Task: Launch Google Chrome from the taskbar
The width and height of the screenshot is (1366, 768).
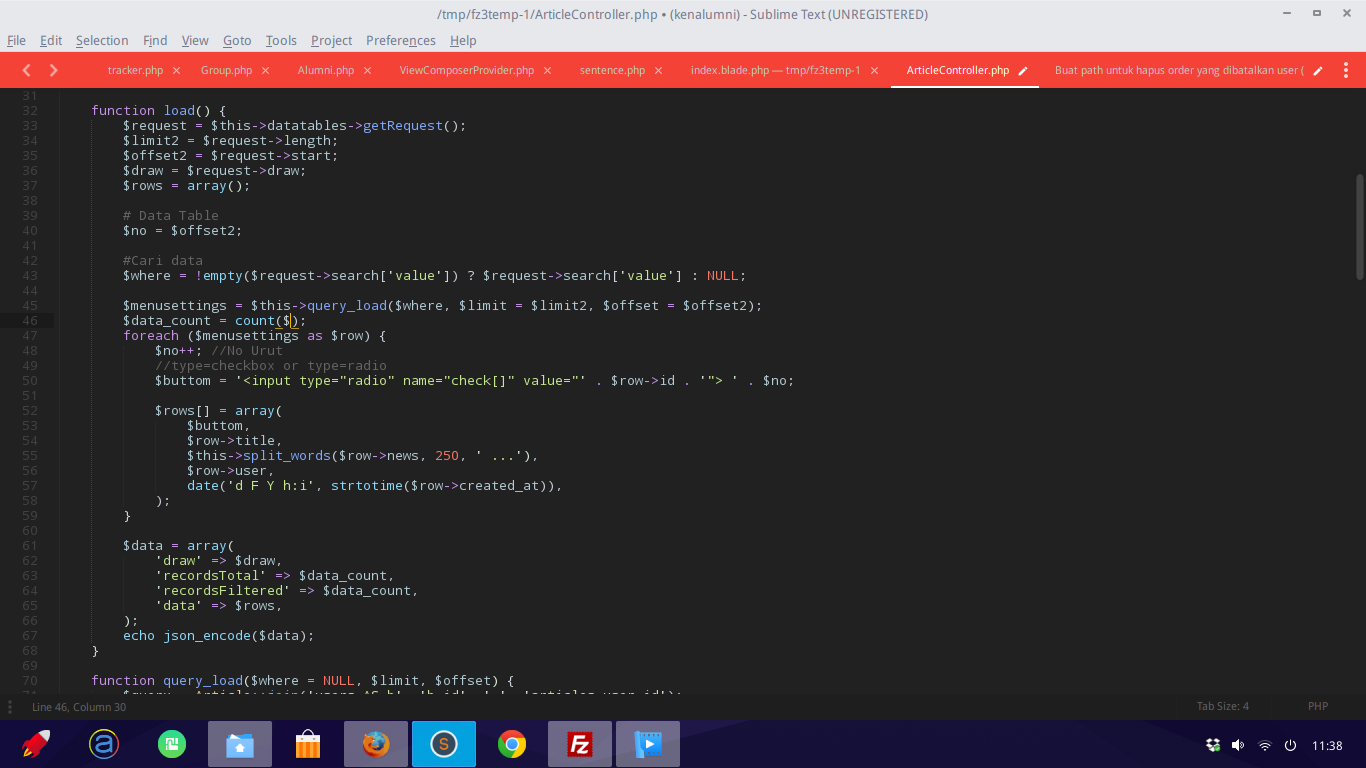Action: (512, 744)
